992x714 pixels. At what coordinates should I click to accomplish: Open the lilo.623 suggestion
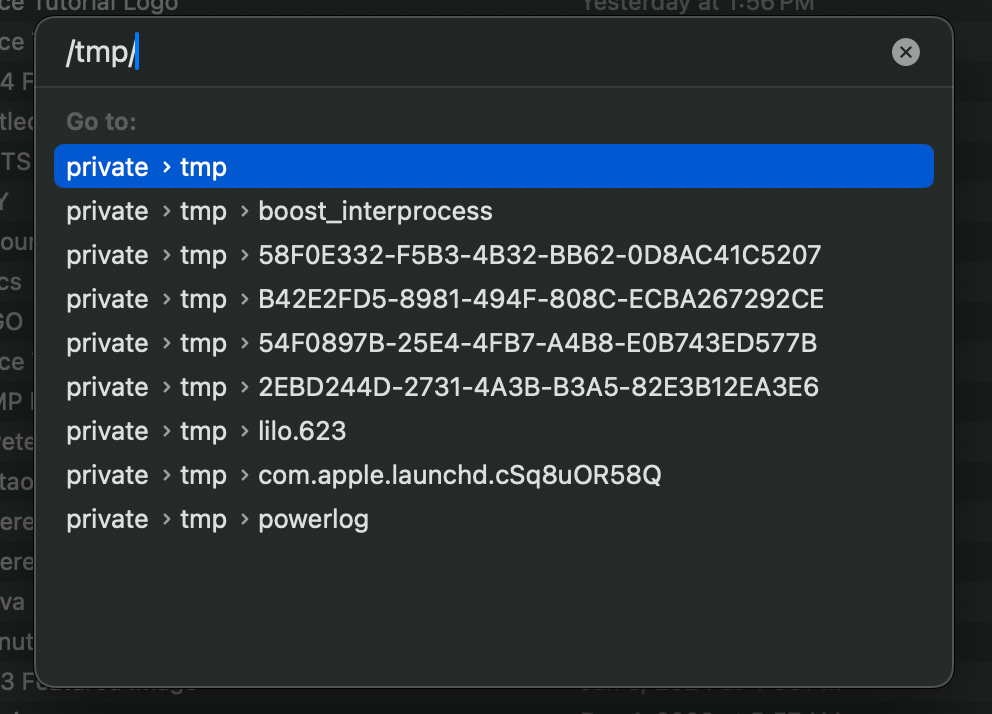[x=302, y=431]
